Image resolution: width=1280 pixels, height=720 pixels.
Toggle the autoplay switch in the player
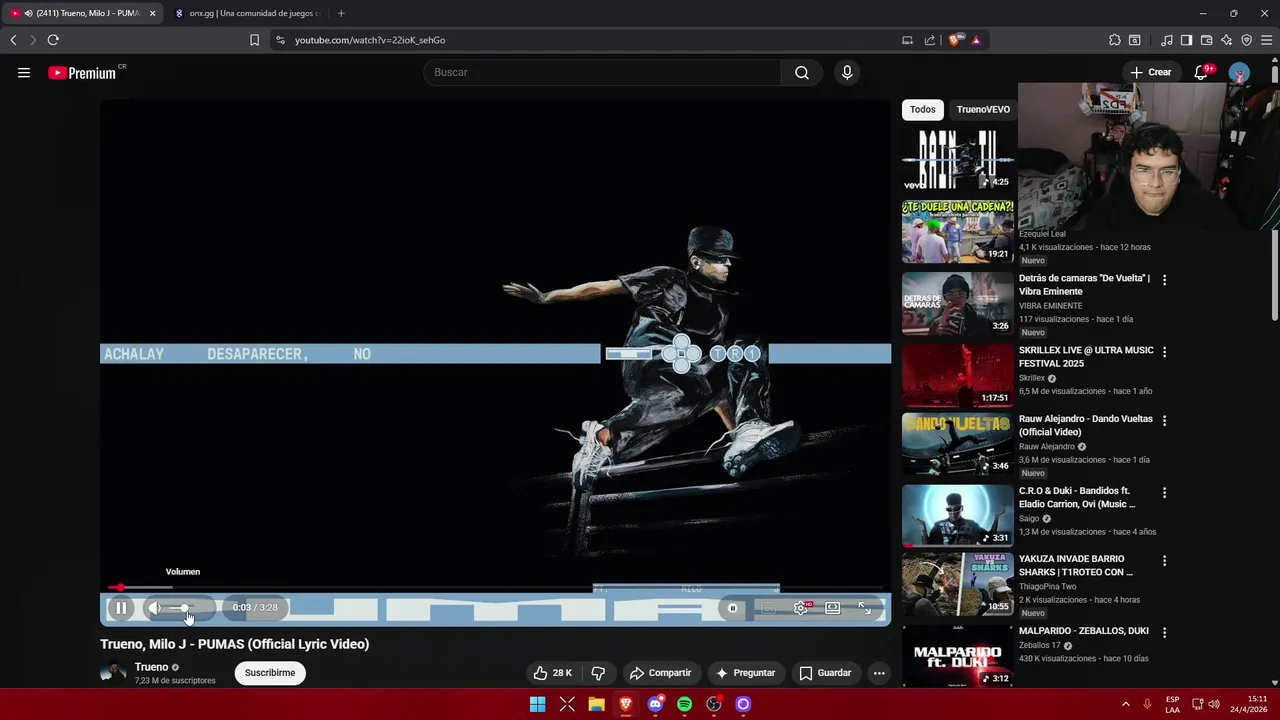pyautogui.click(x=733, y=608)
